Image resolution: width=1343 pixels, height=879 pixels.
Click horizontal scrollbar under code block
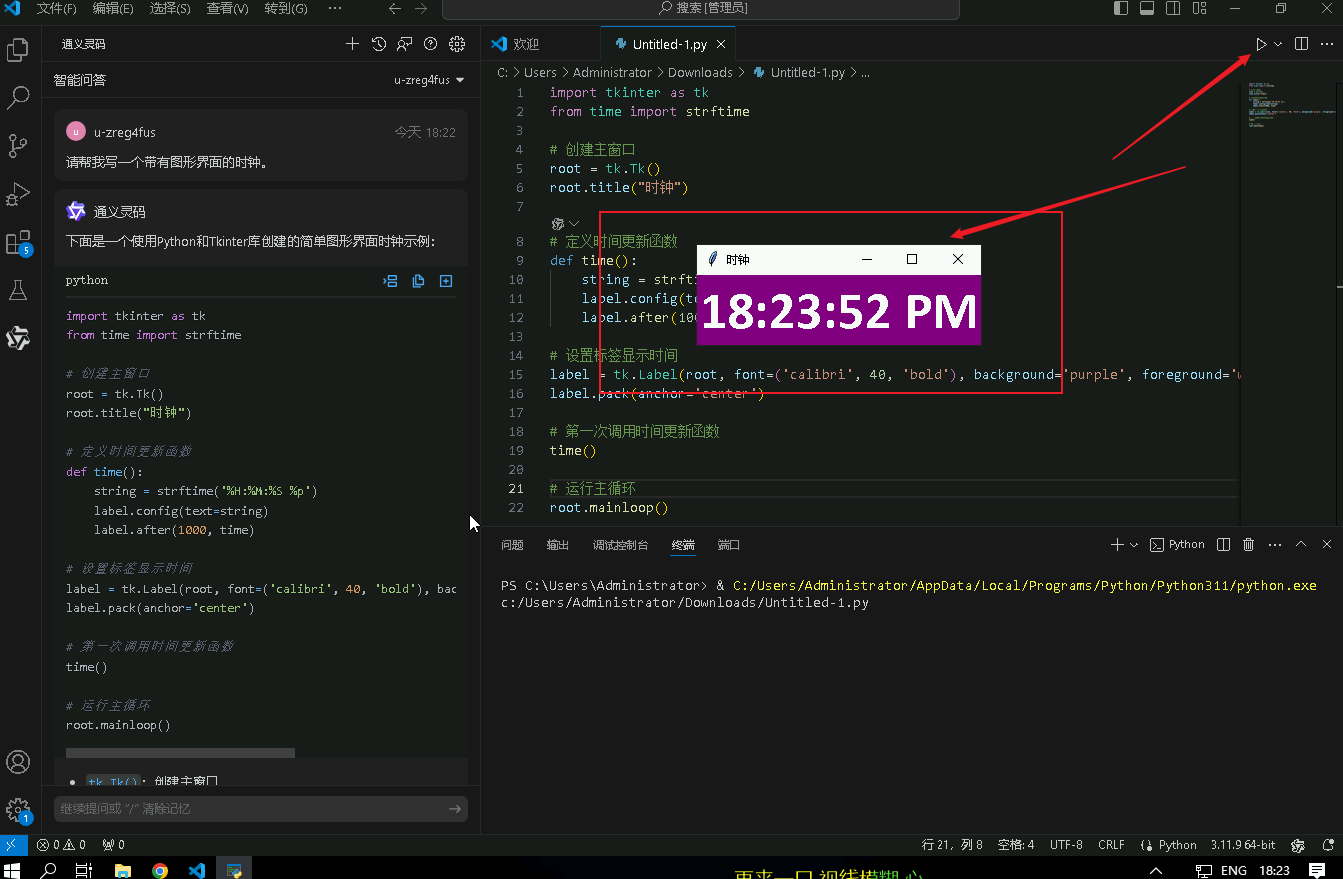[180, 752]
